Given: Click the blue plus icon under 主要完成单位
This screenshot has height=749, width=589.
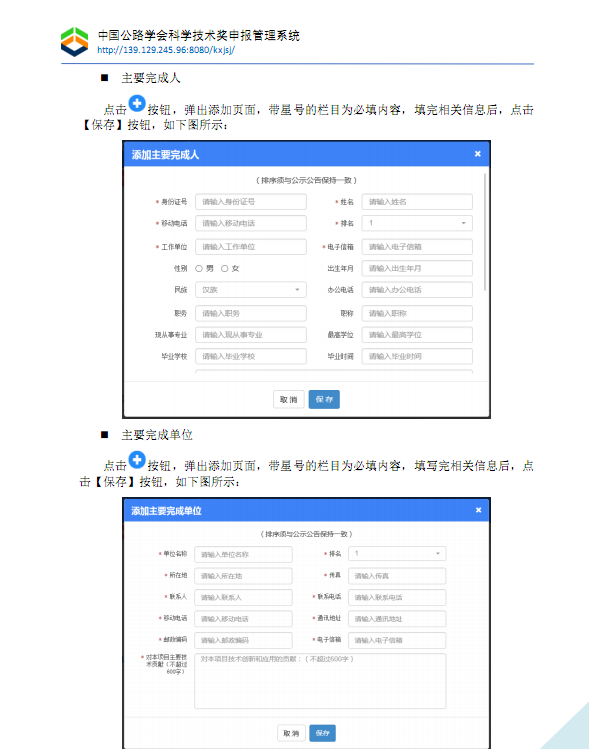Looking at the screenshot, I should point(137,460).
